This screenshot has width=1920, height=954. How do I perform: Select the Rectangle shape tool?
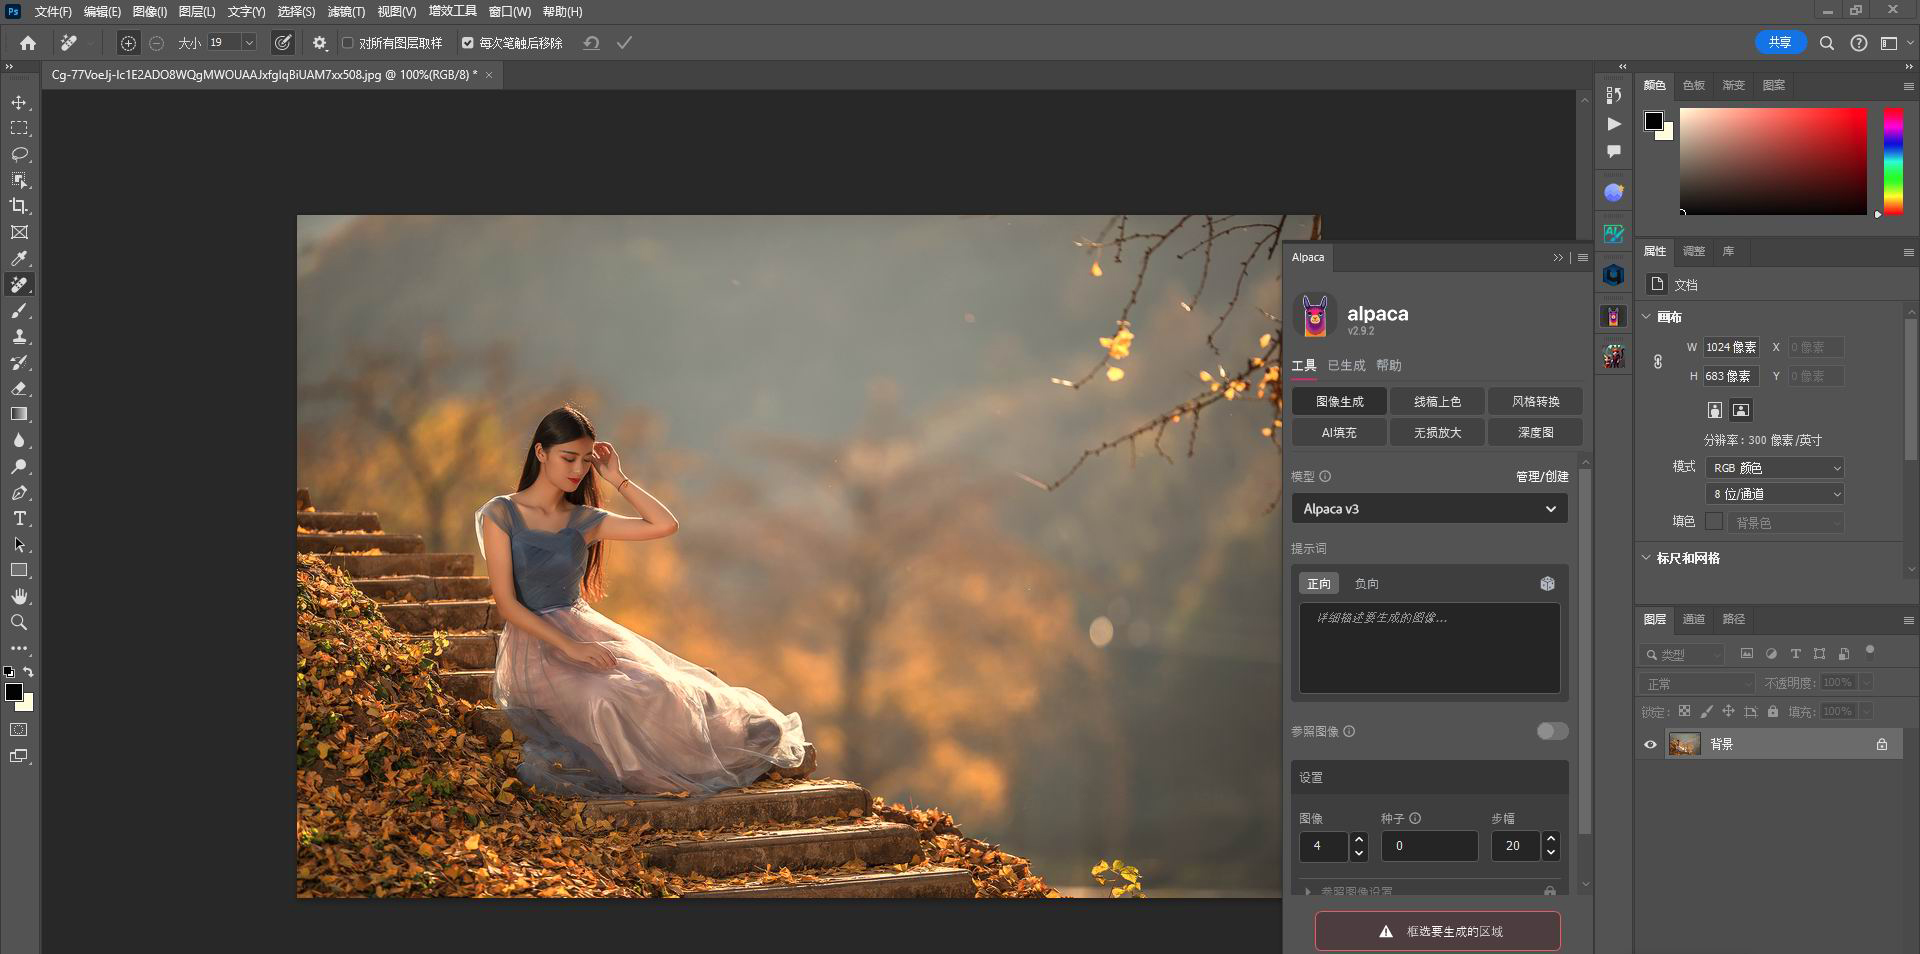point(19,570)
